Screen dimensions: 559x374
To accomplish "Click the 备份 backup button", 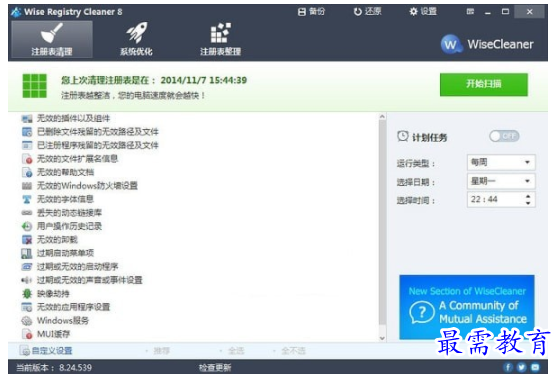I will click(x=311, y=11).
